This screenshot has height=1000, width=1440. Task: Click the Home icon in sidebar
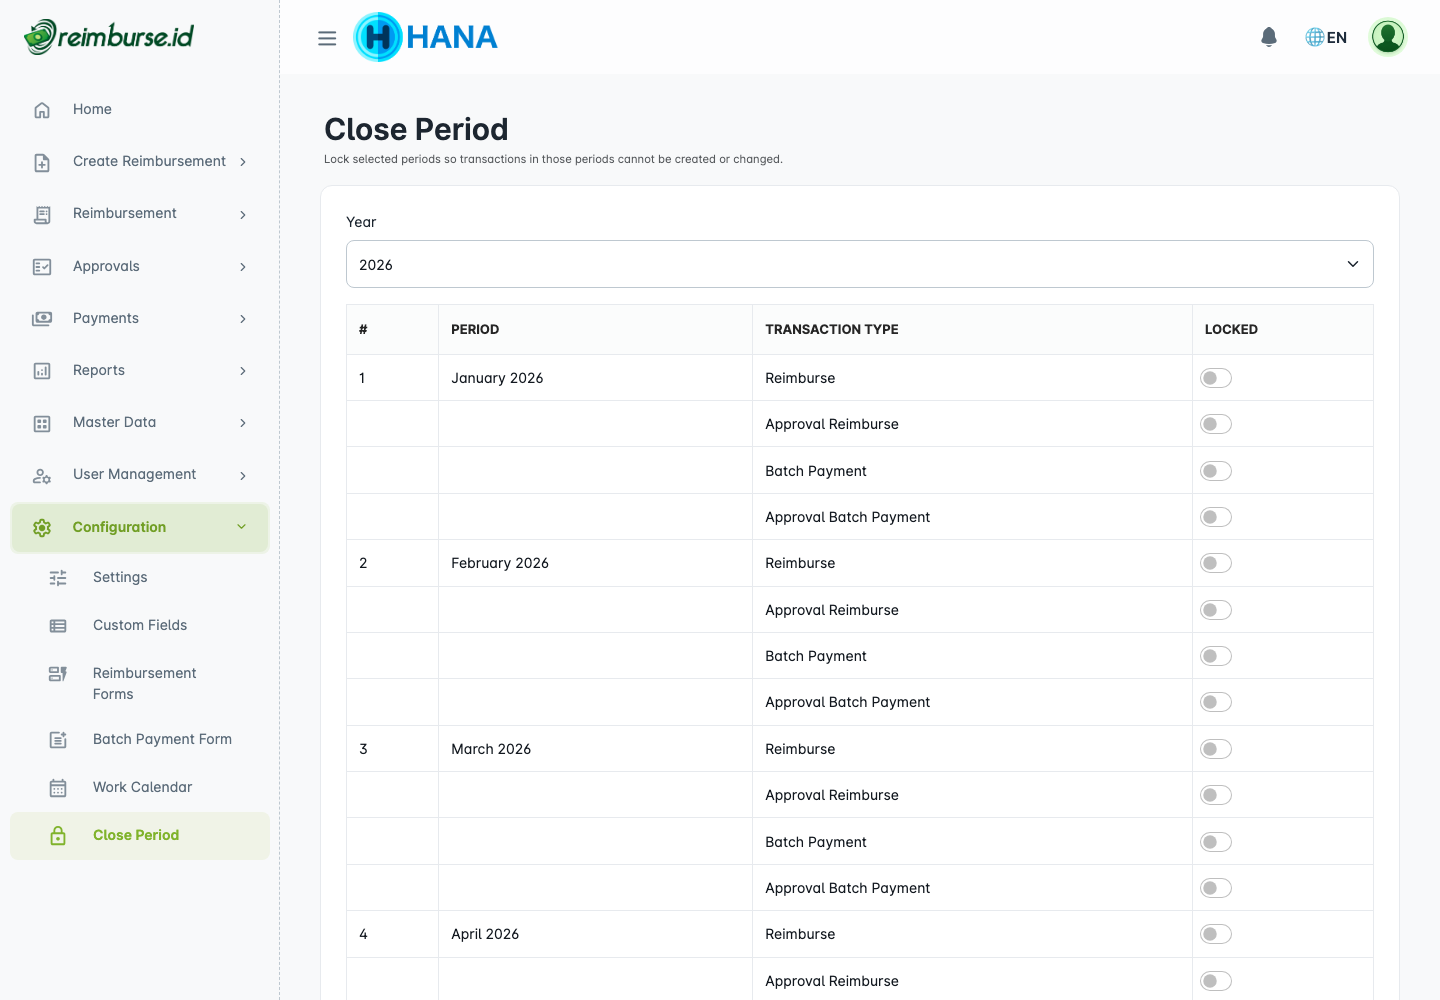pos(42,110)
